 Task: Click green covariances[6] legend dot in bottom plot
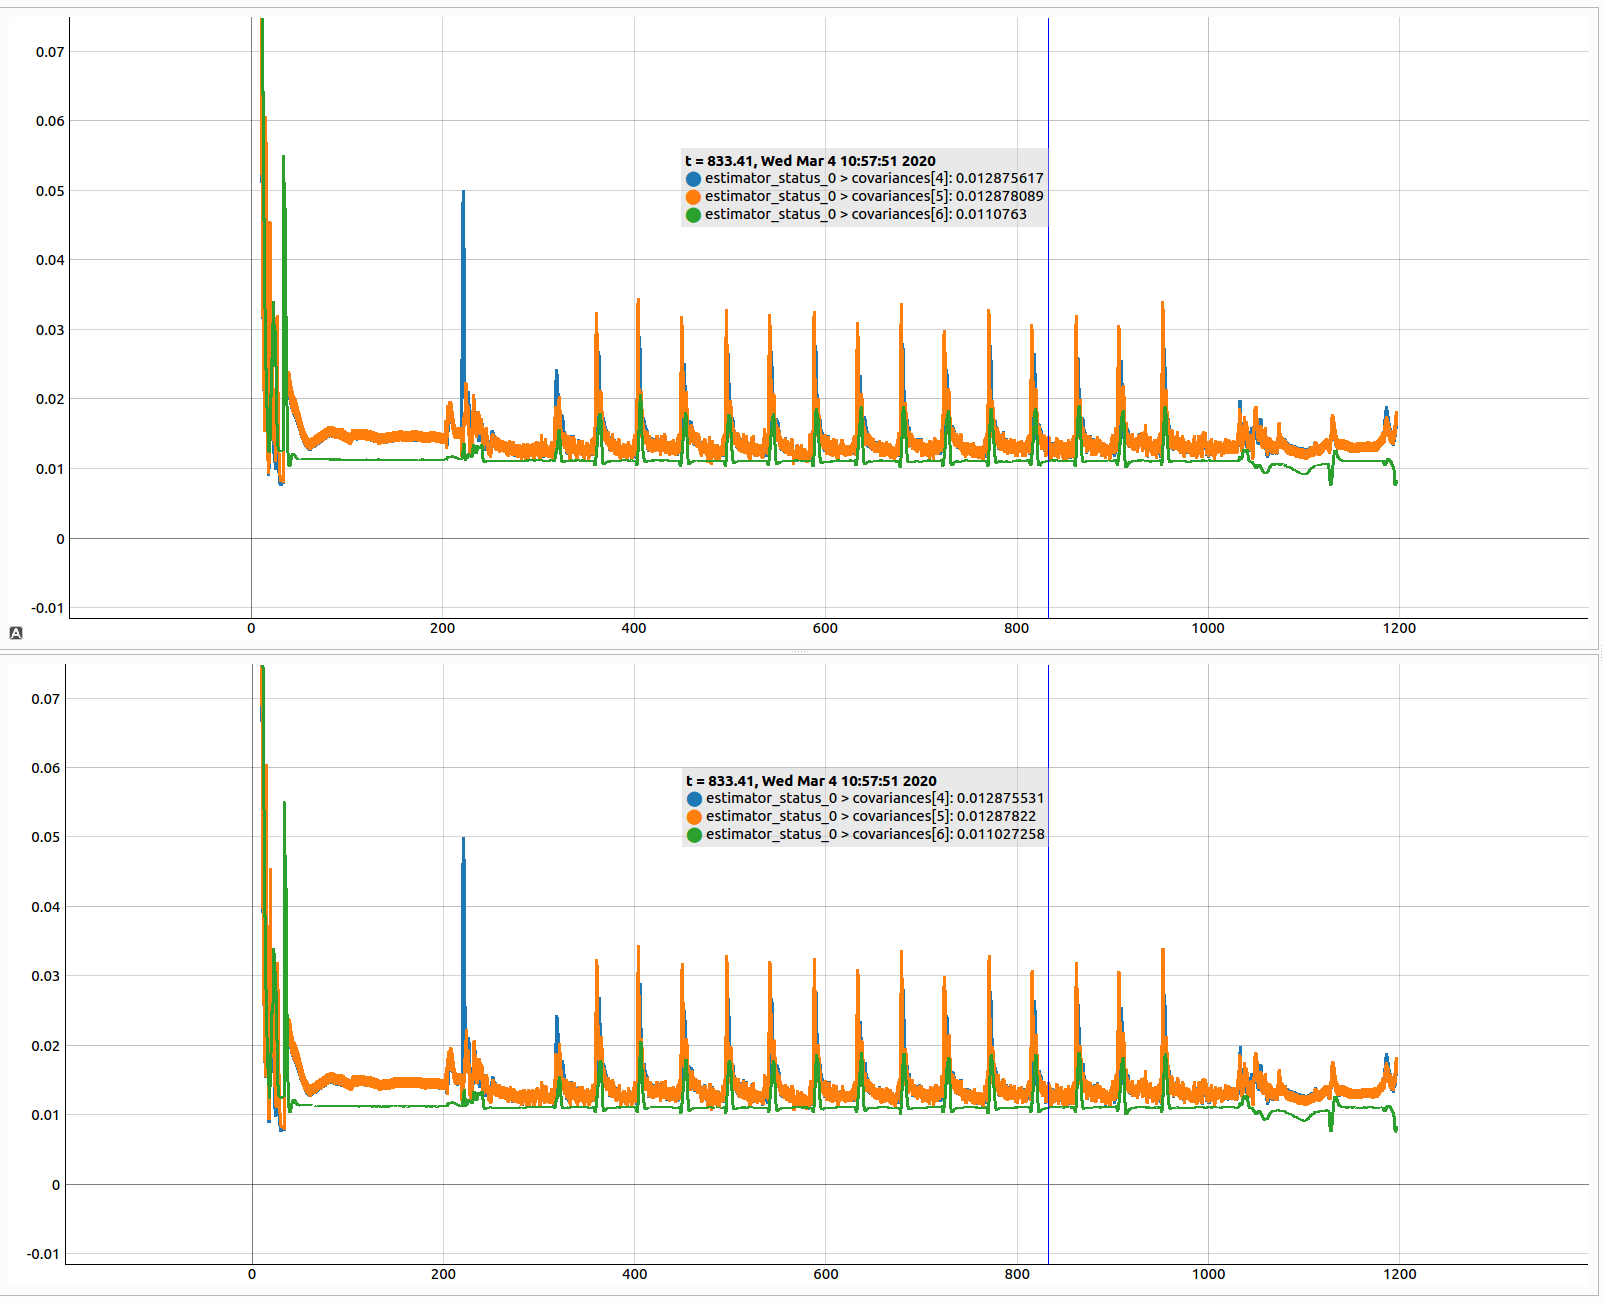point(694,835)
